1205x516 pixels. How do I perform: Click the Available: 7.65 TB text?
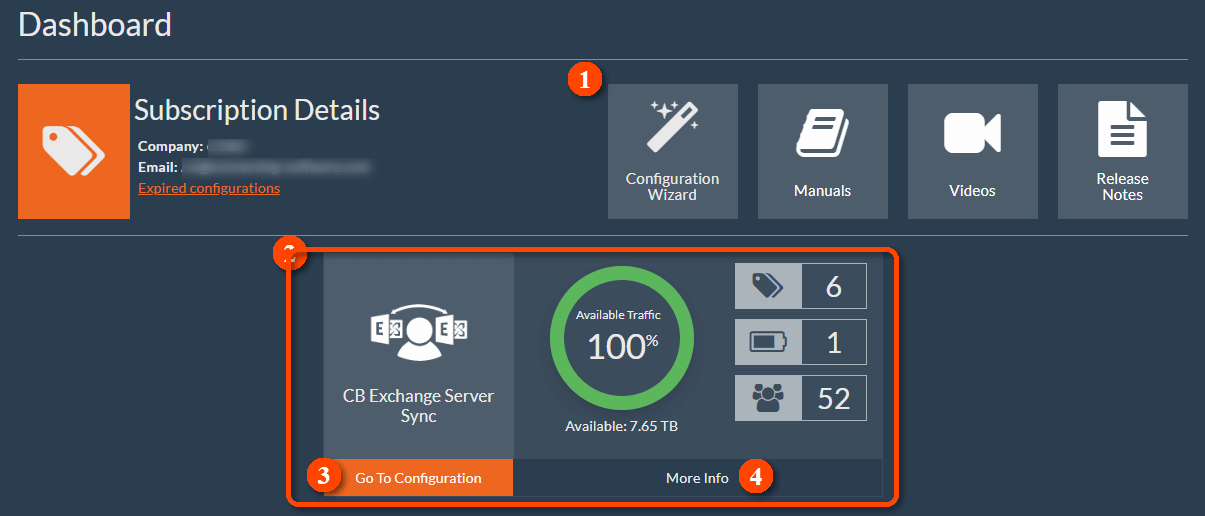[622, 426]
